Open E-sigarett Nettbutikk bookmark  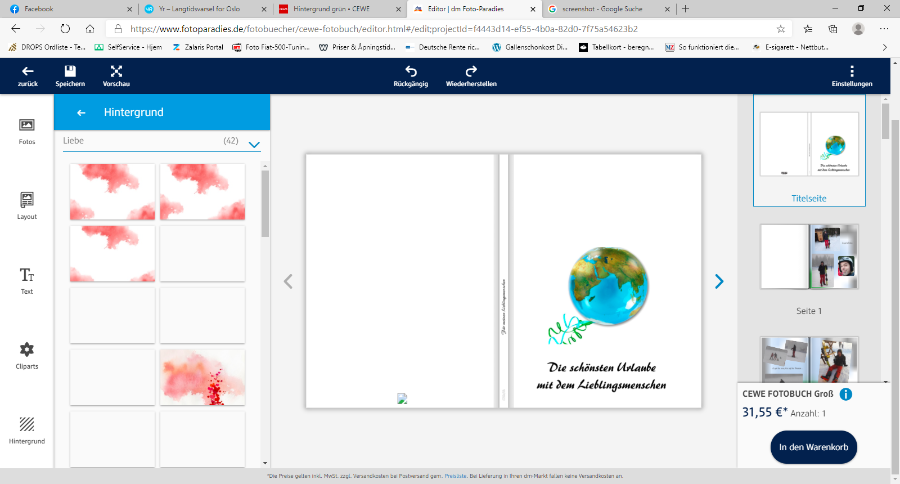(x=790, y=48)
